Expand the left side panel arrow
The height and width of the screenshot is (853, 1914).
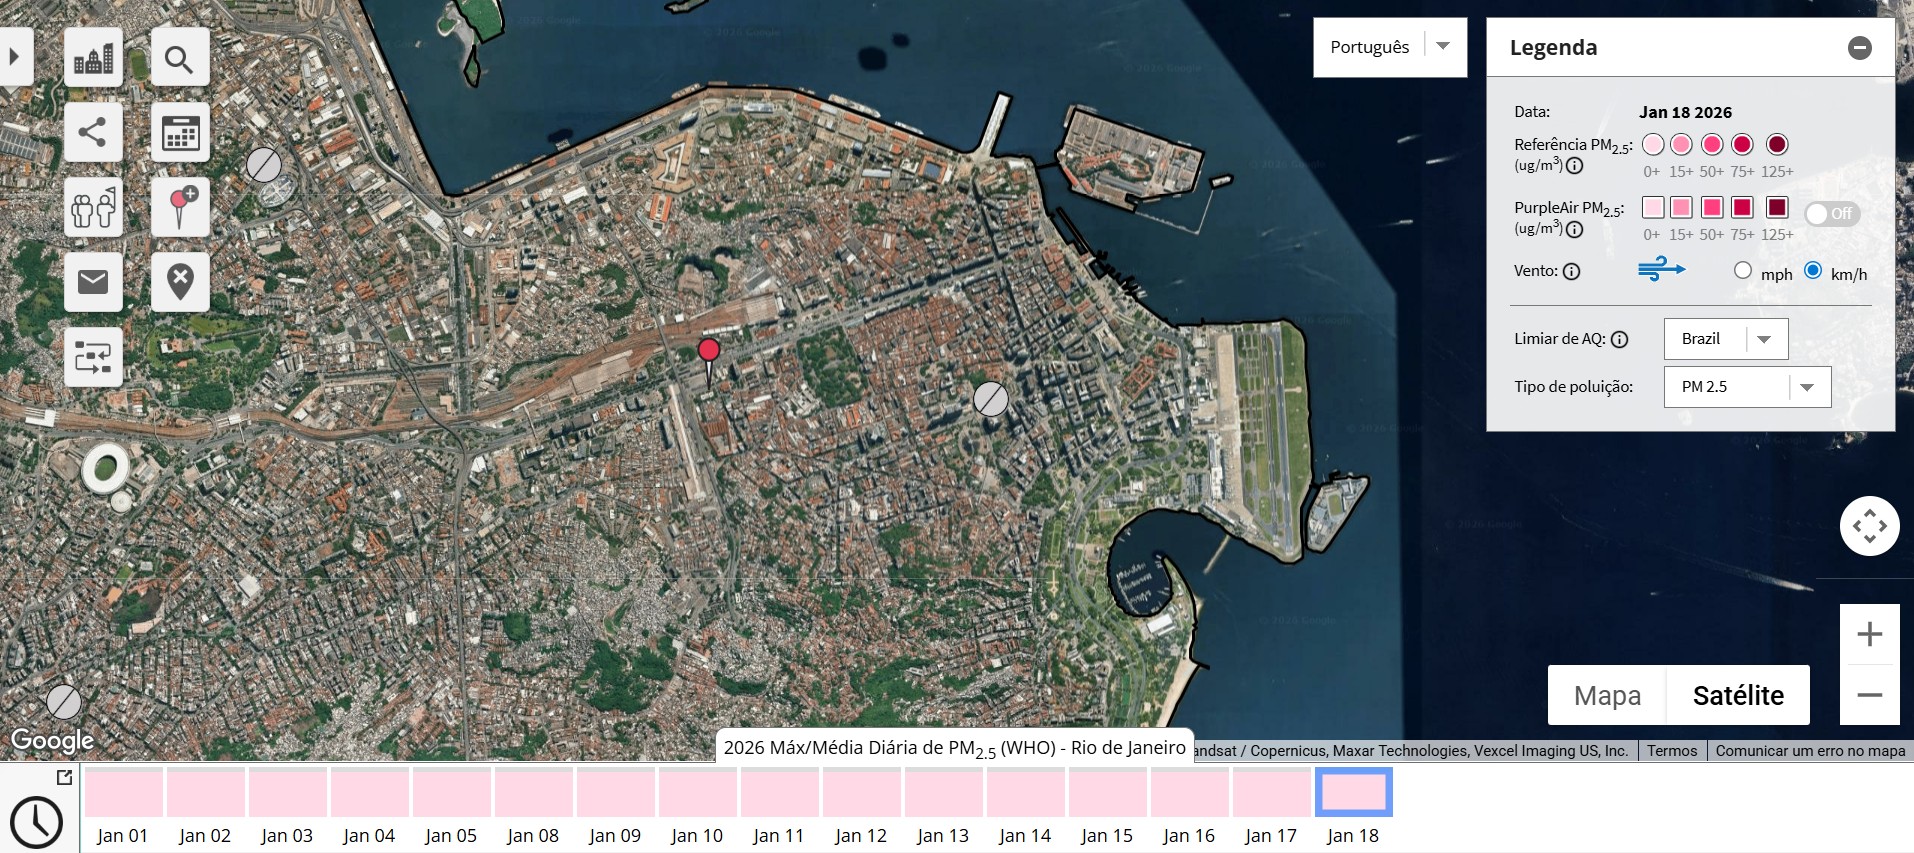click(15, 57)
